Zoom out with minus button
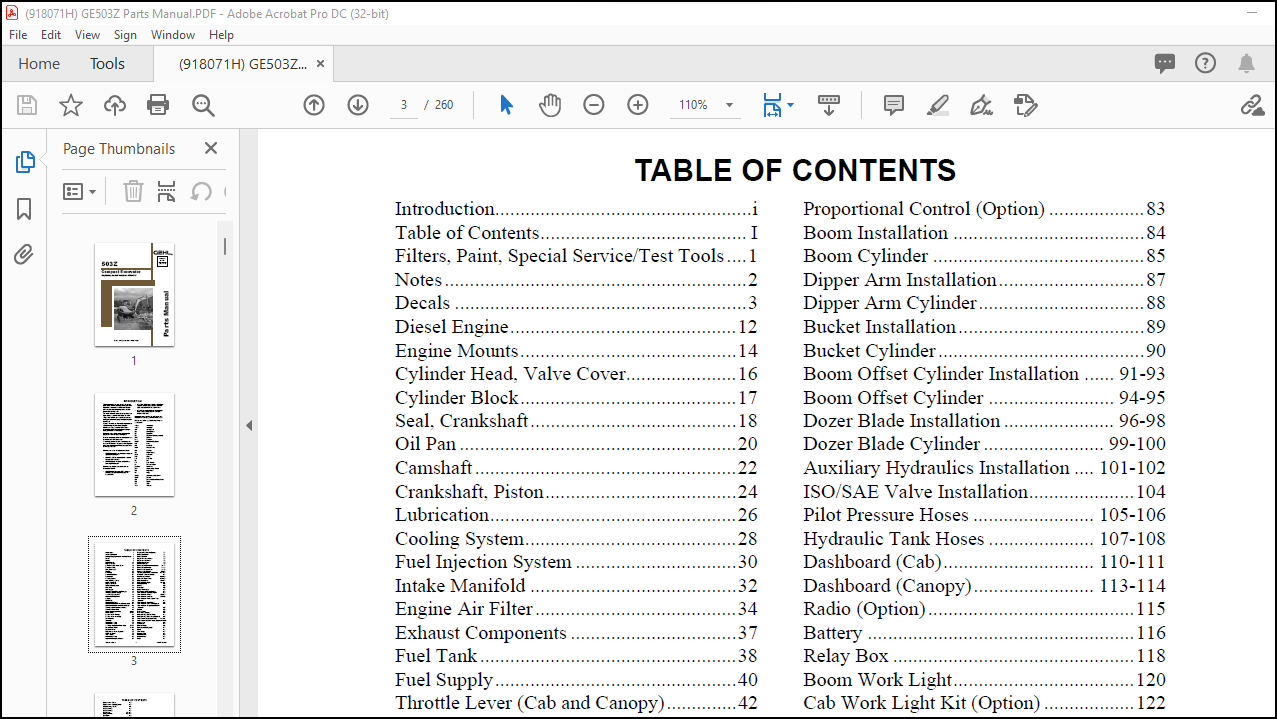This screenshot has height=719, width=1277. 594,105
